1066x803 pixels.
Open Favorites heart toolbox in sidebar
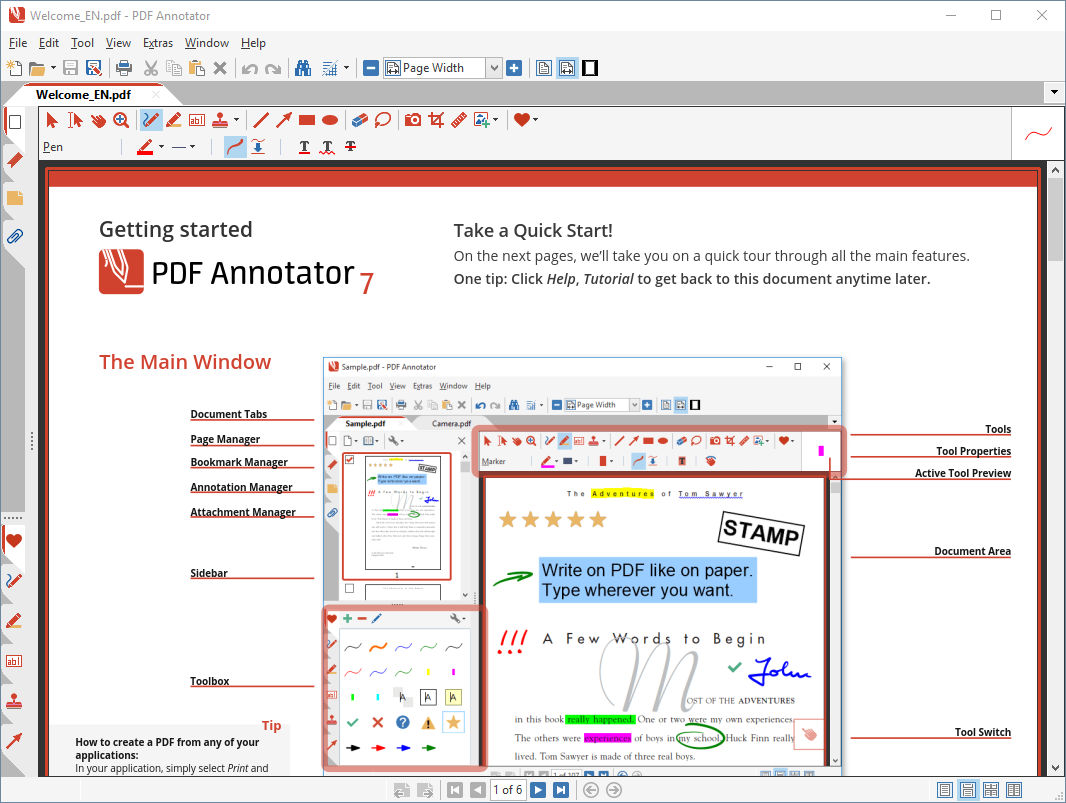pos(14,541)
